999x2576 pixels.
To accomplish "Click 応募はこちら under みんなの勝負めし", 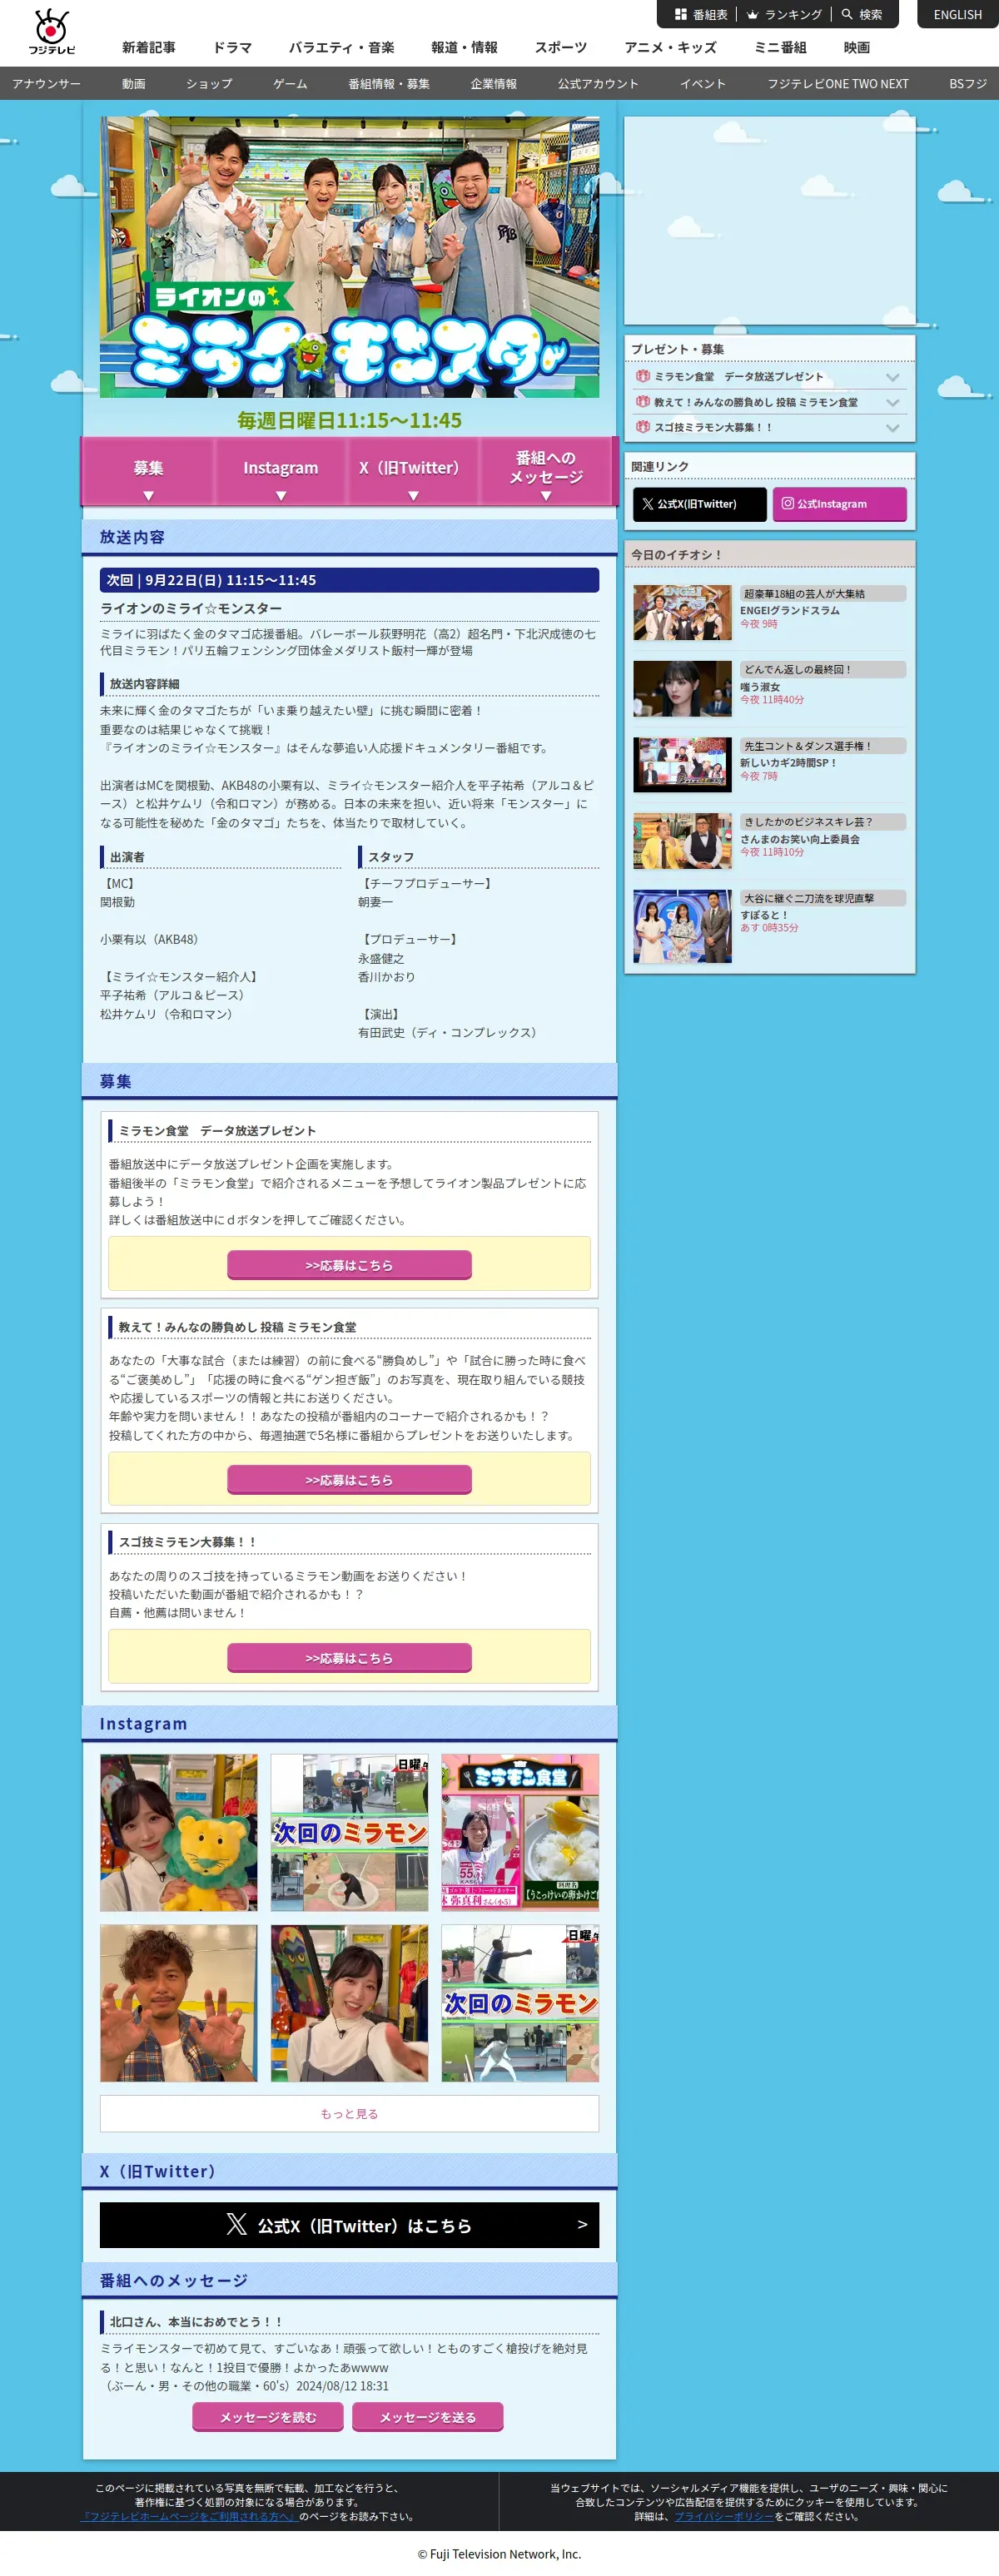I will 349,1480.
